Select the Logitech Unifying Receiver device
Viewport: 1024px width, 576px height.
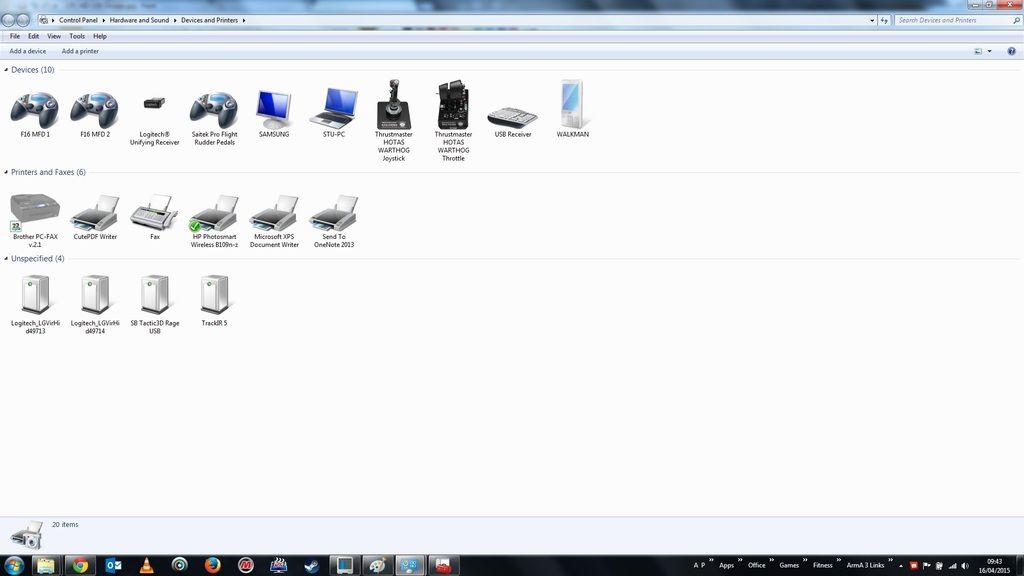155,120
